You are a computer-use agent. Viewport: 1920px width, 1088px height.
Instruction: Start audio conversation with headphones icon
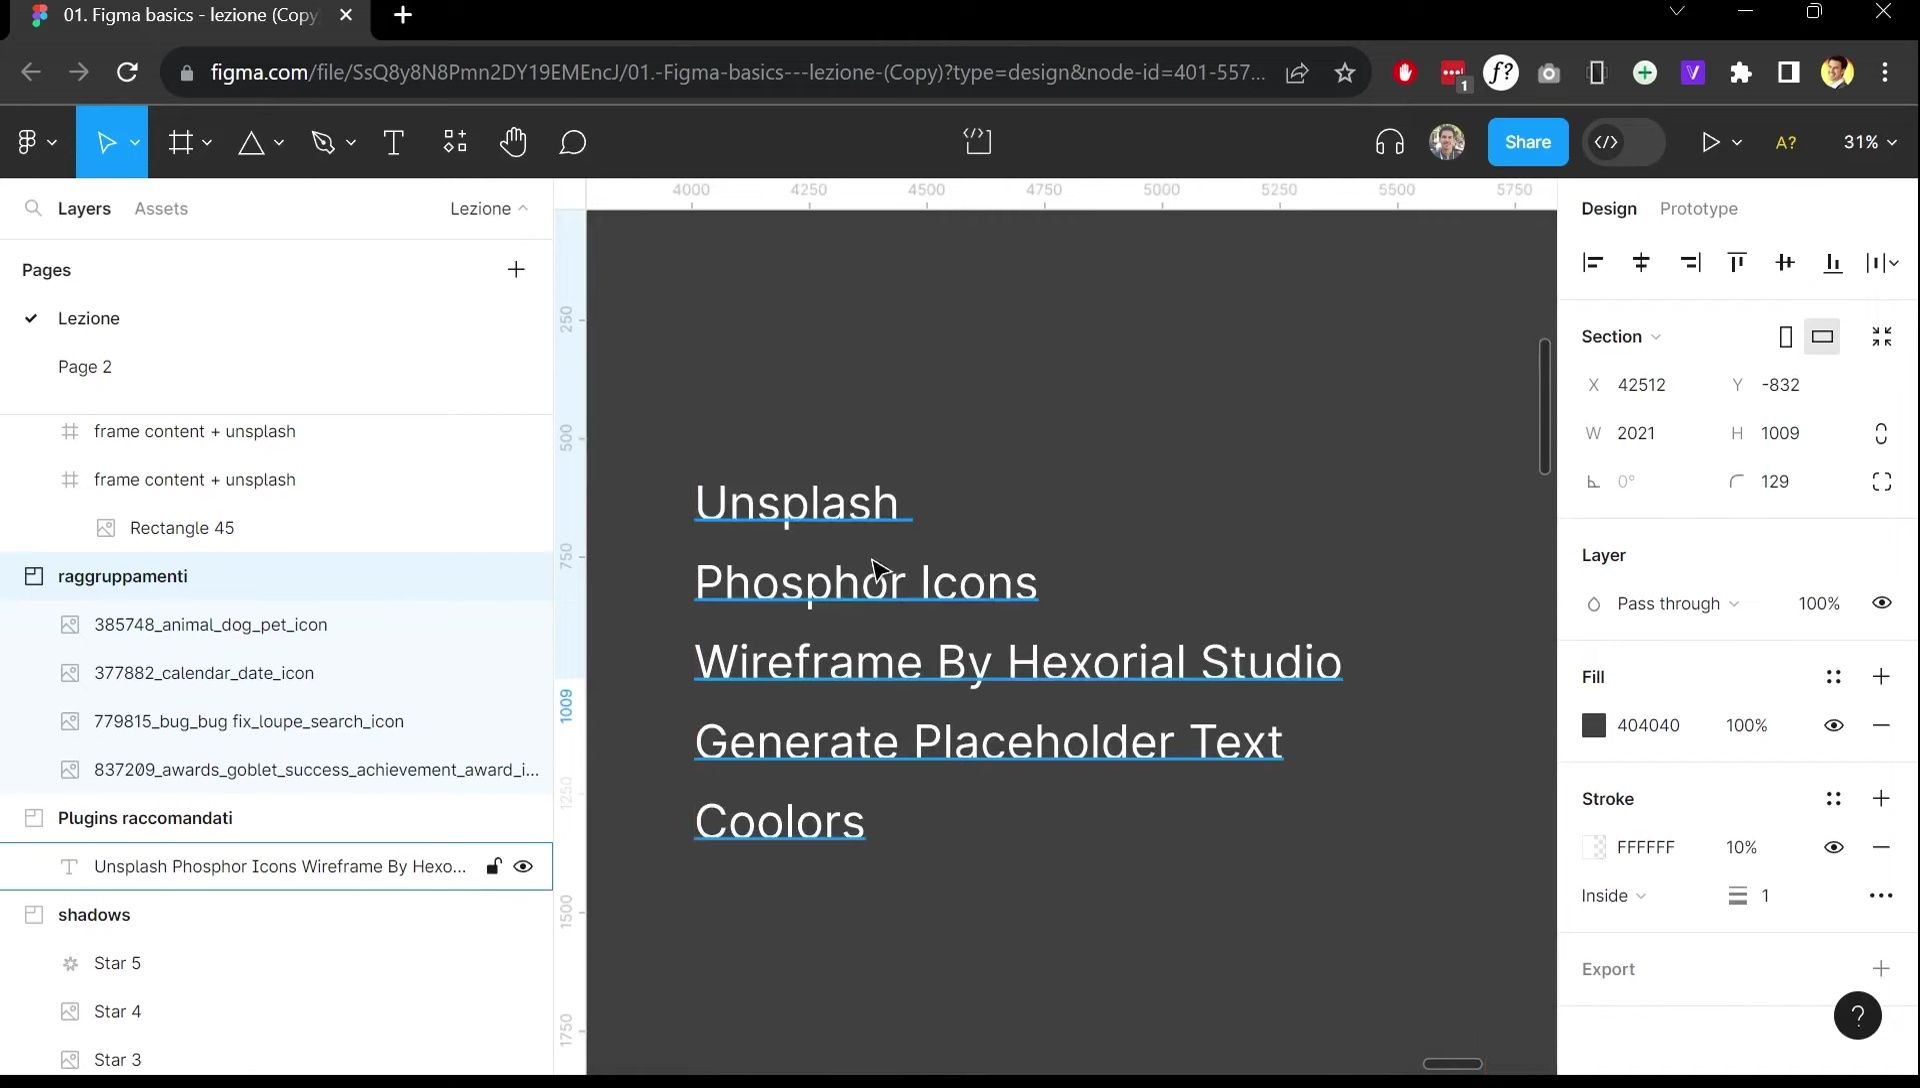tap(1390, 142)
